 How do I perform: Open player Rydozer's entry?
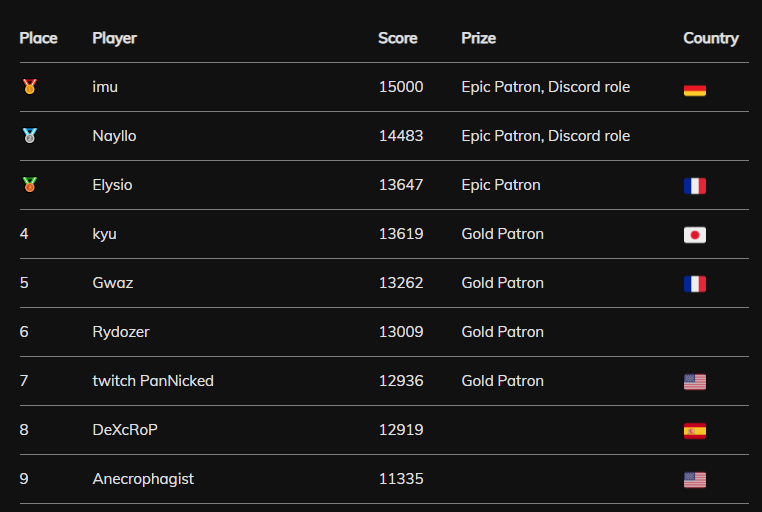[x=121, y=332]
